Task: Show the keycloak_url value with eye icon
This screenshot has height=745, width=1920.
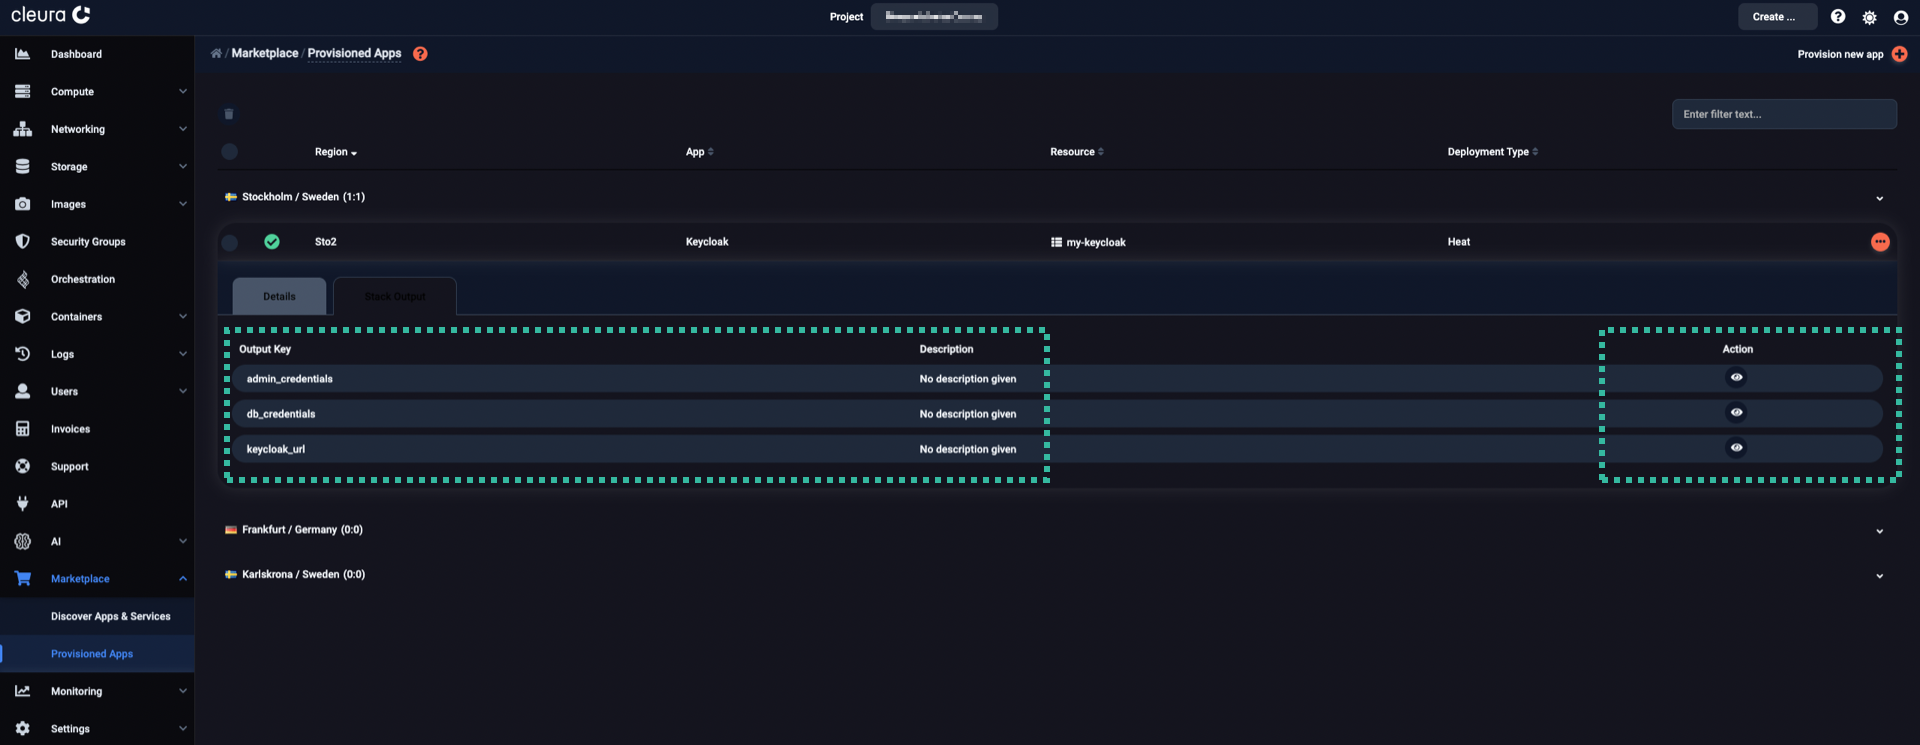Action: [1736, 448]
